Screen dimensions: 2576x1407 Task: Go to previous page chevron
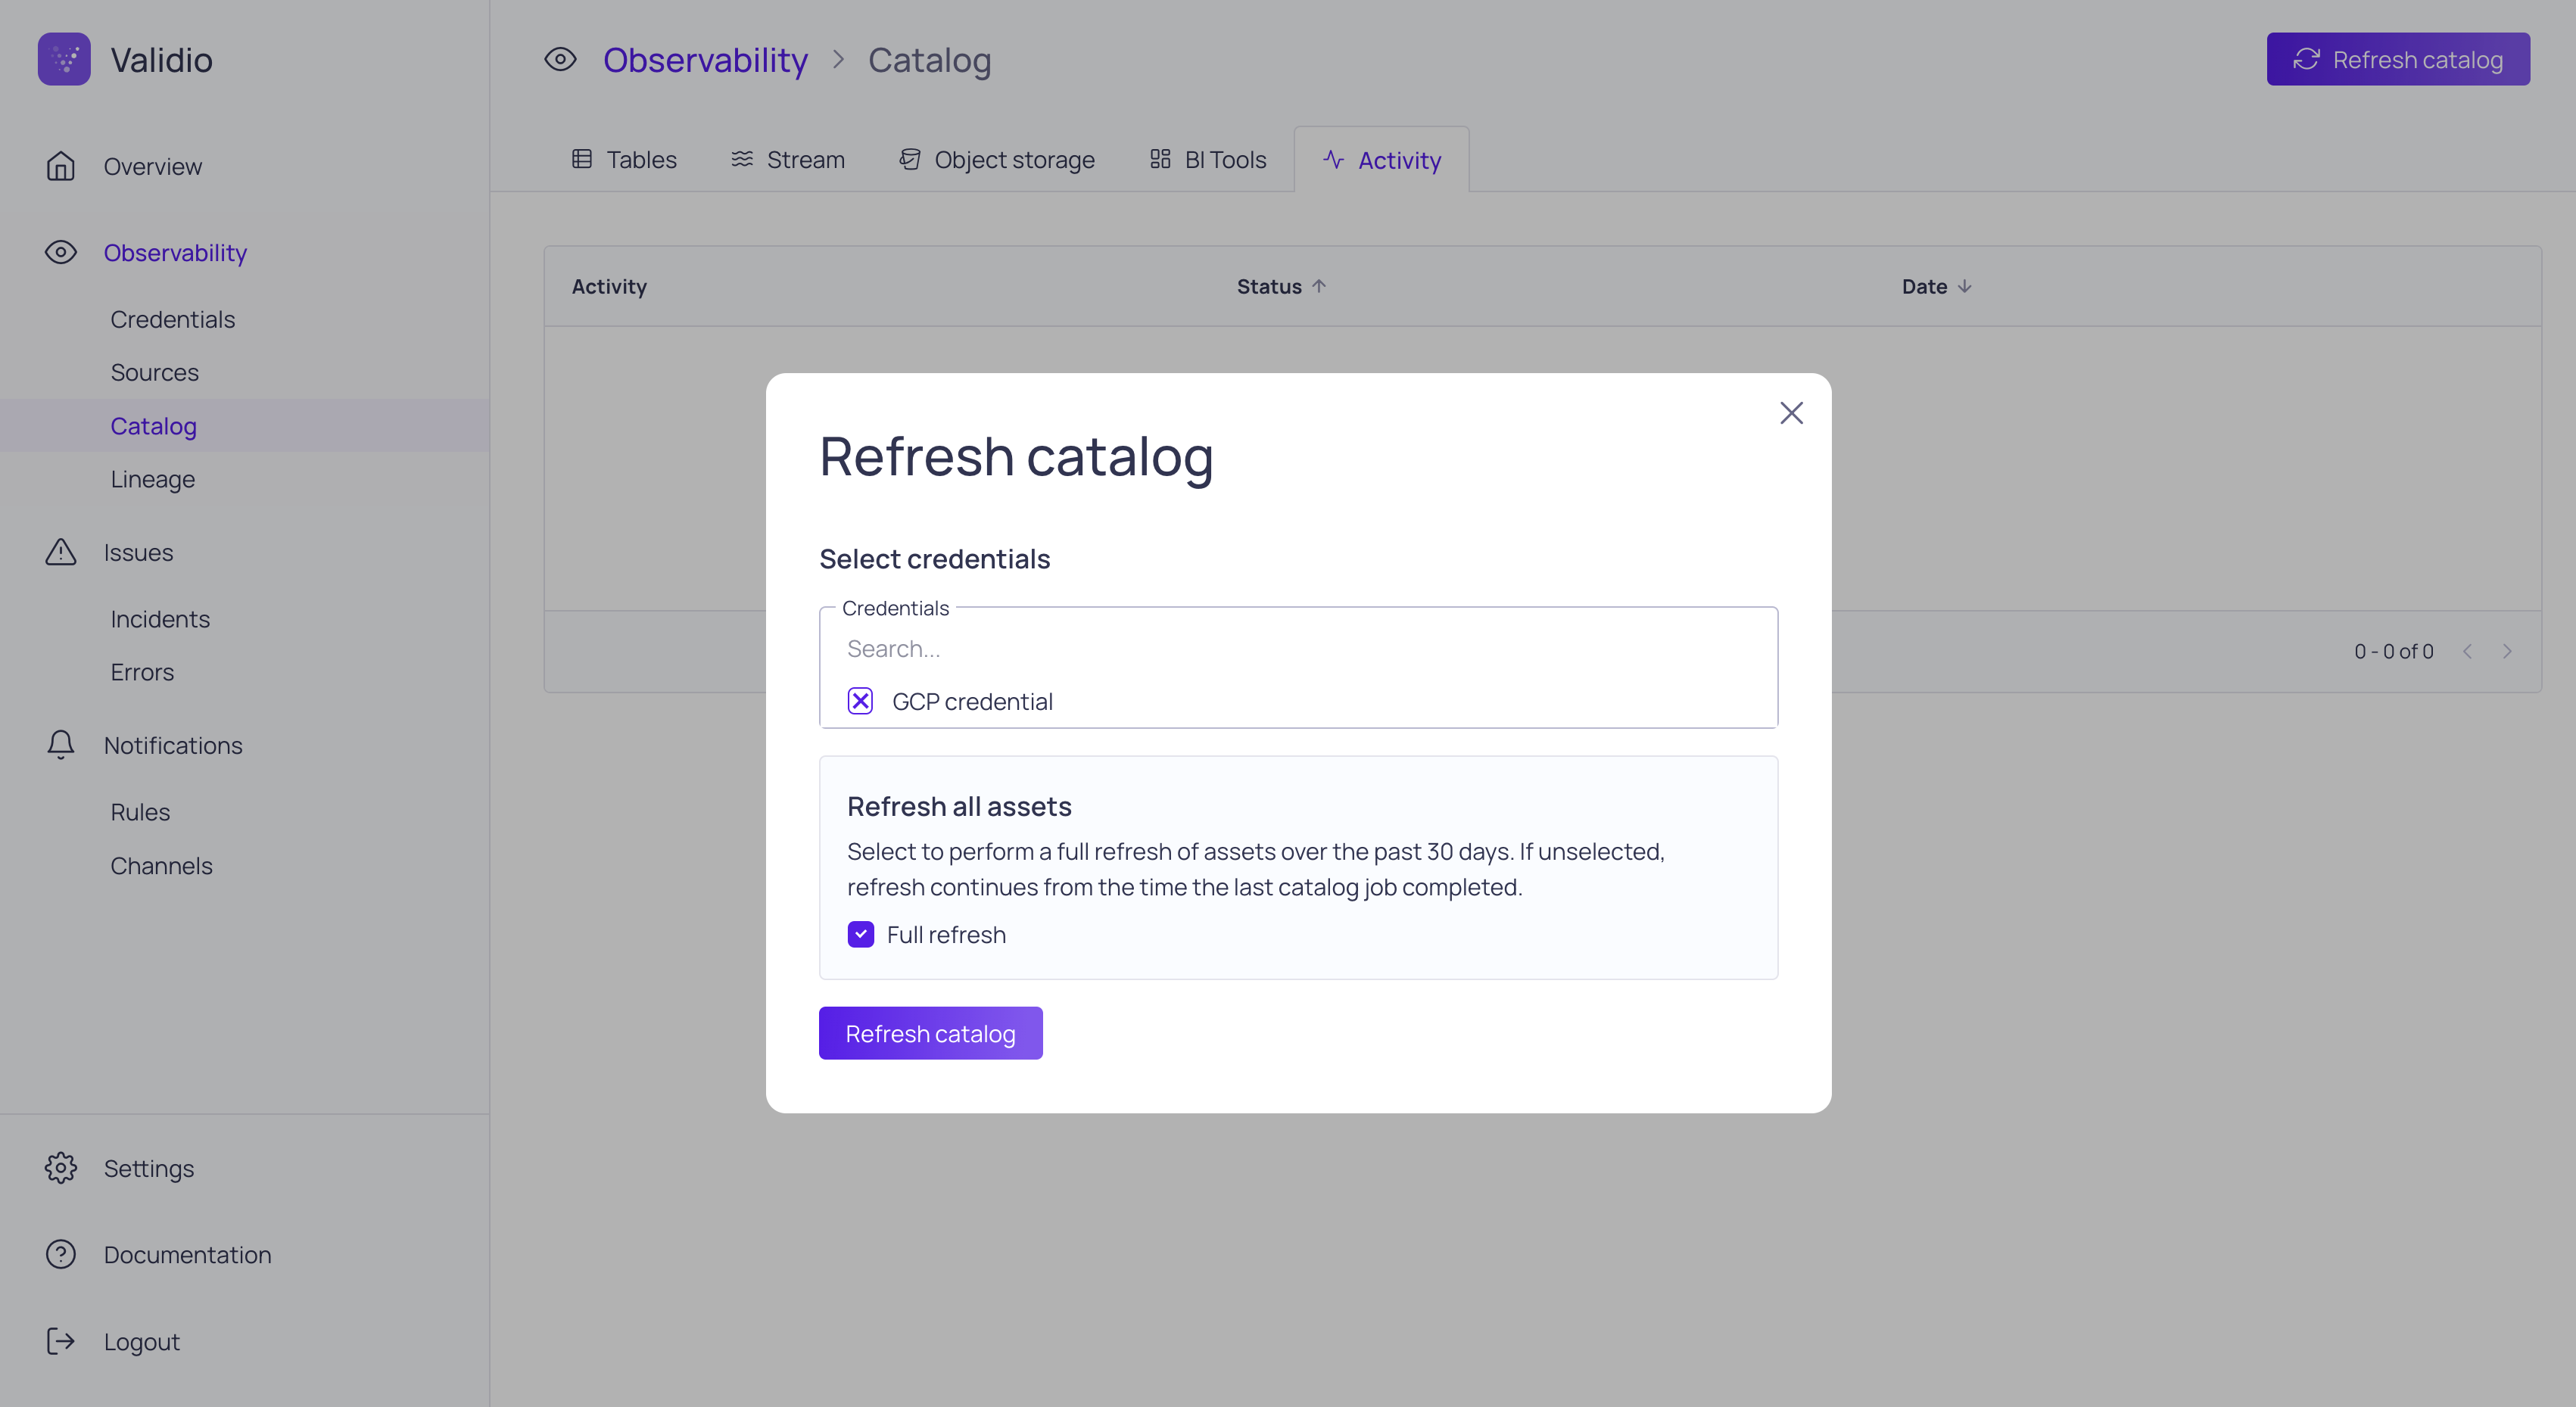coord(2467,651)
